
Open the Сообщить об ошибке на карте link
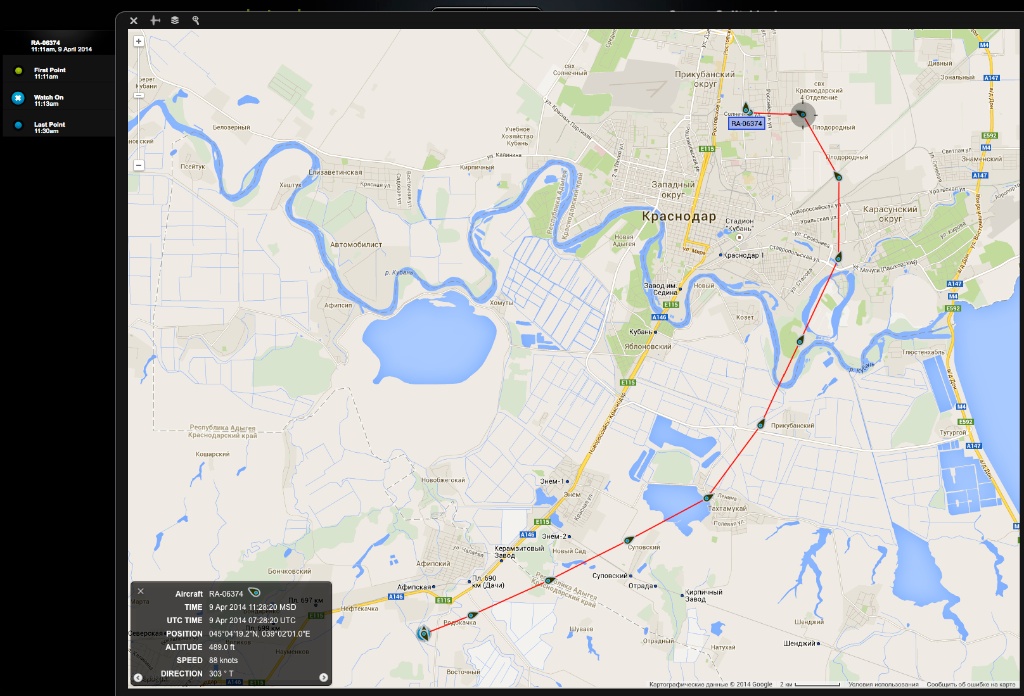pos(972,684)
